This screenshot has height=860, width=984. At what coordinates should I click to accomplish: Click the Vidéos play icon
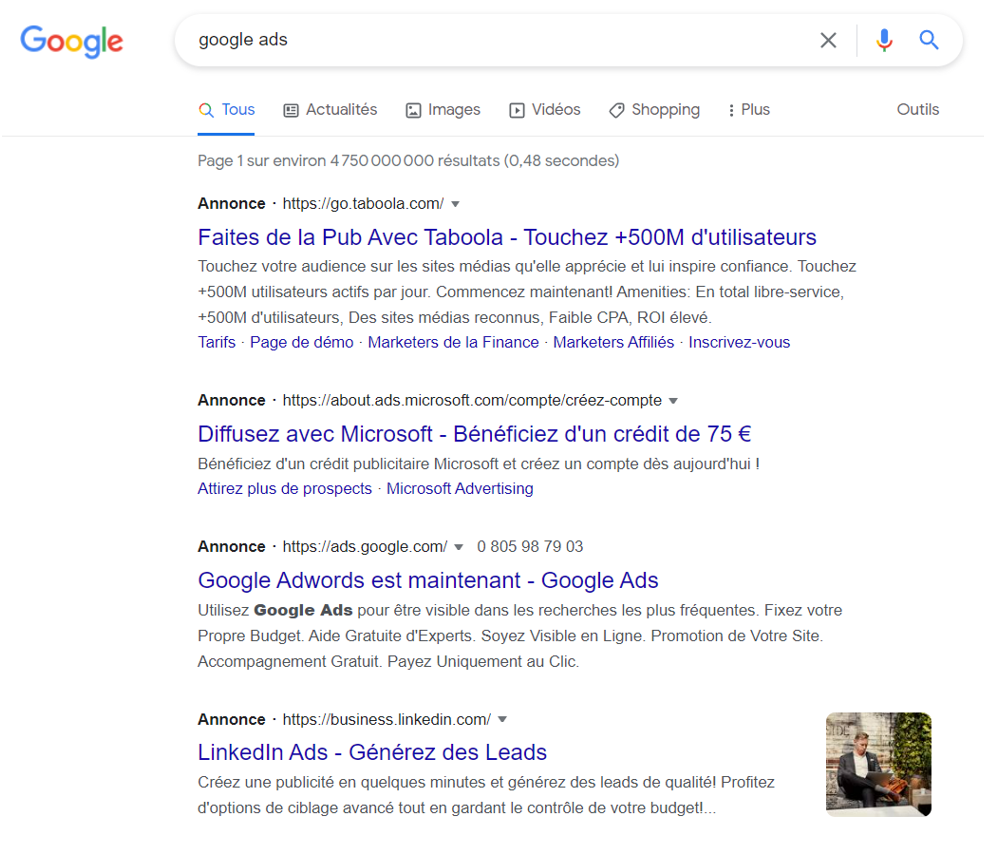(x=516, y=111)
